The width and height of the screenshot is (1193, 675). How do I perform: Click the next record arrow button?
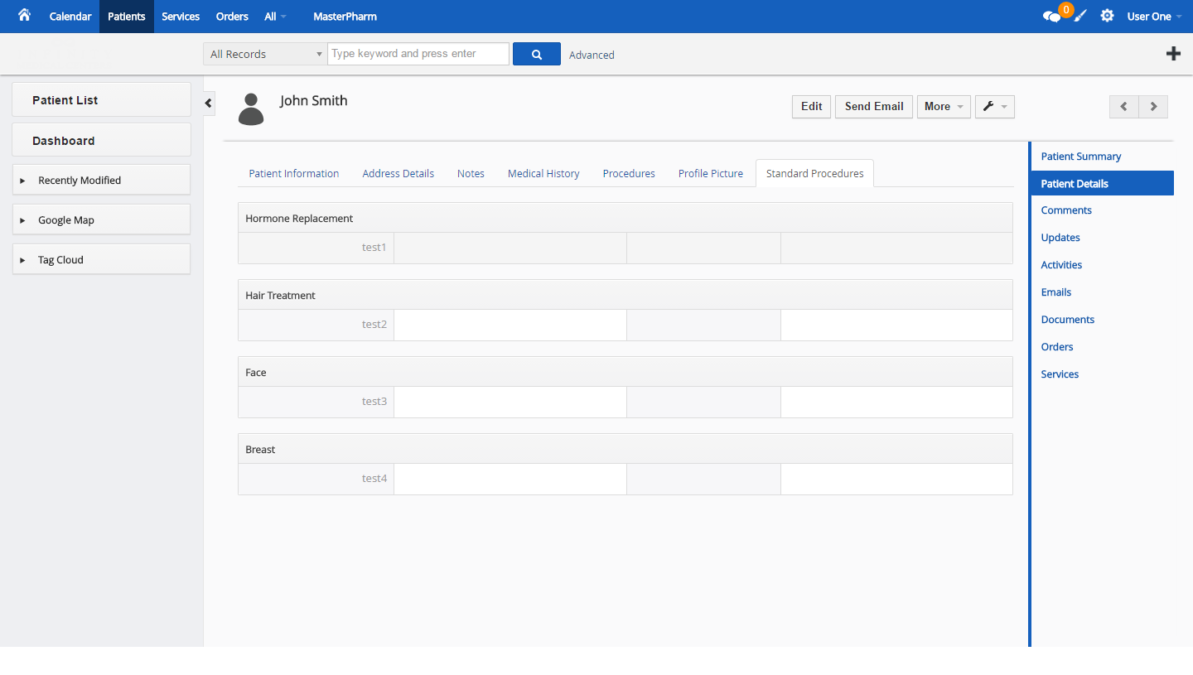pos(1153,106)
